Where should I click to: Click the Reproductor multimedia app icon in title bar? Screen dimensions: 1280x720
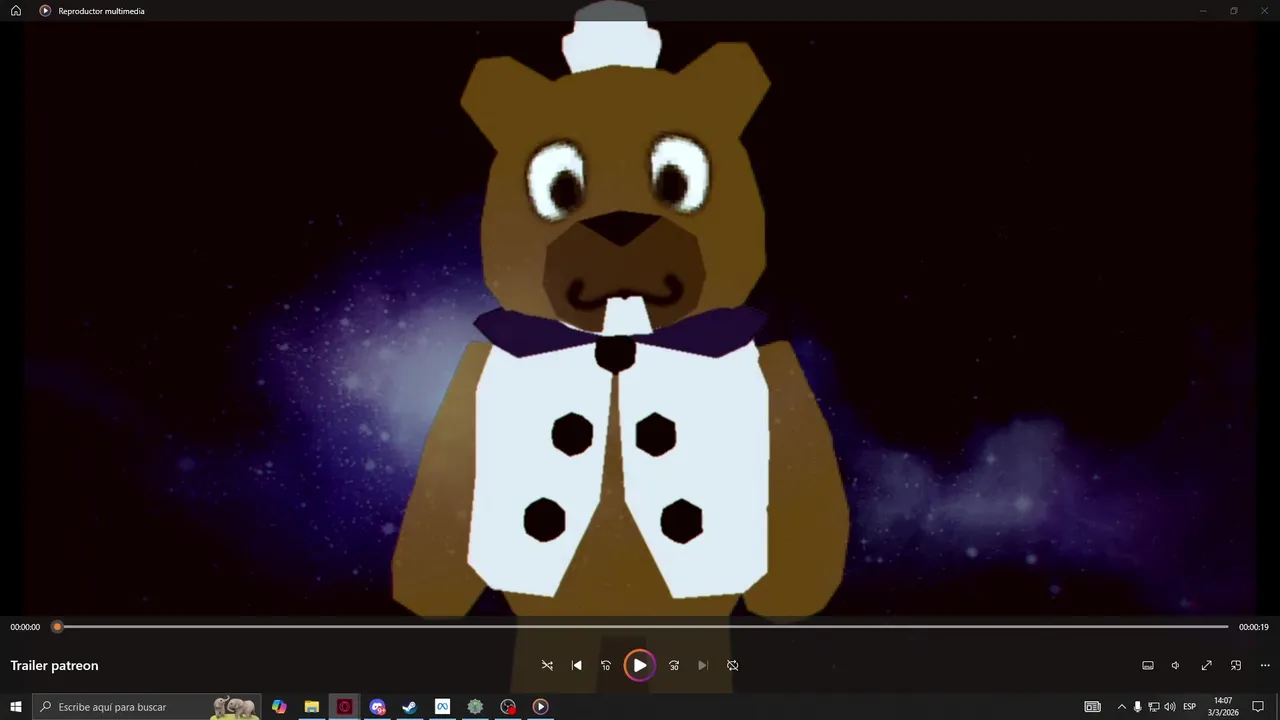[x=45, y=11]
